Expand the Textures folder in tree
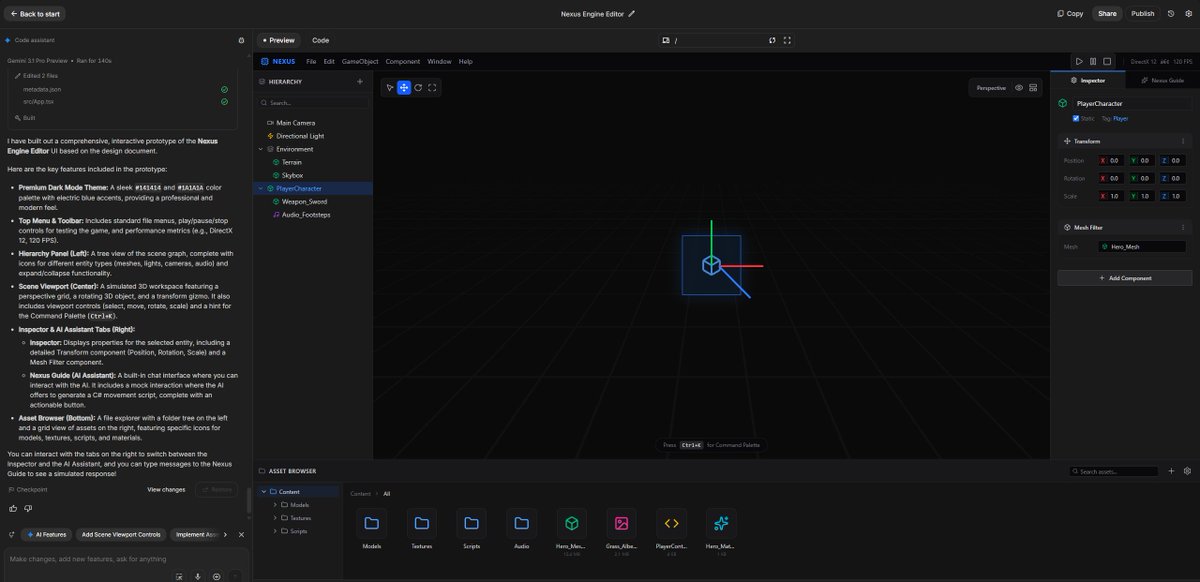This screenshot has height=582, width=1200. tap(274, 517)
